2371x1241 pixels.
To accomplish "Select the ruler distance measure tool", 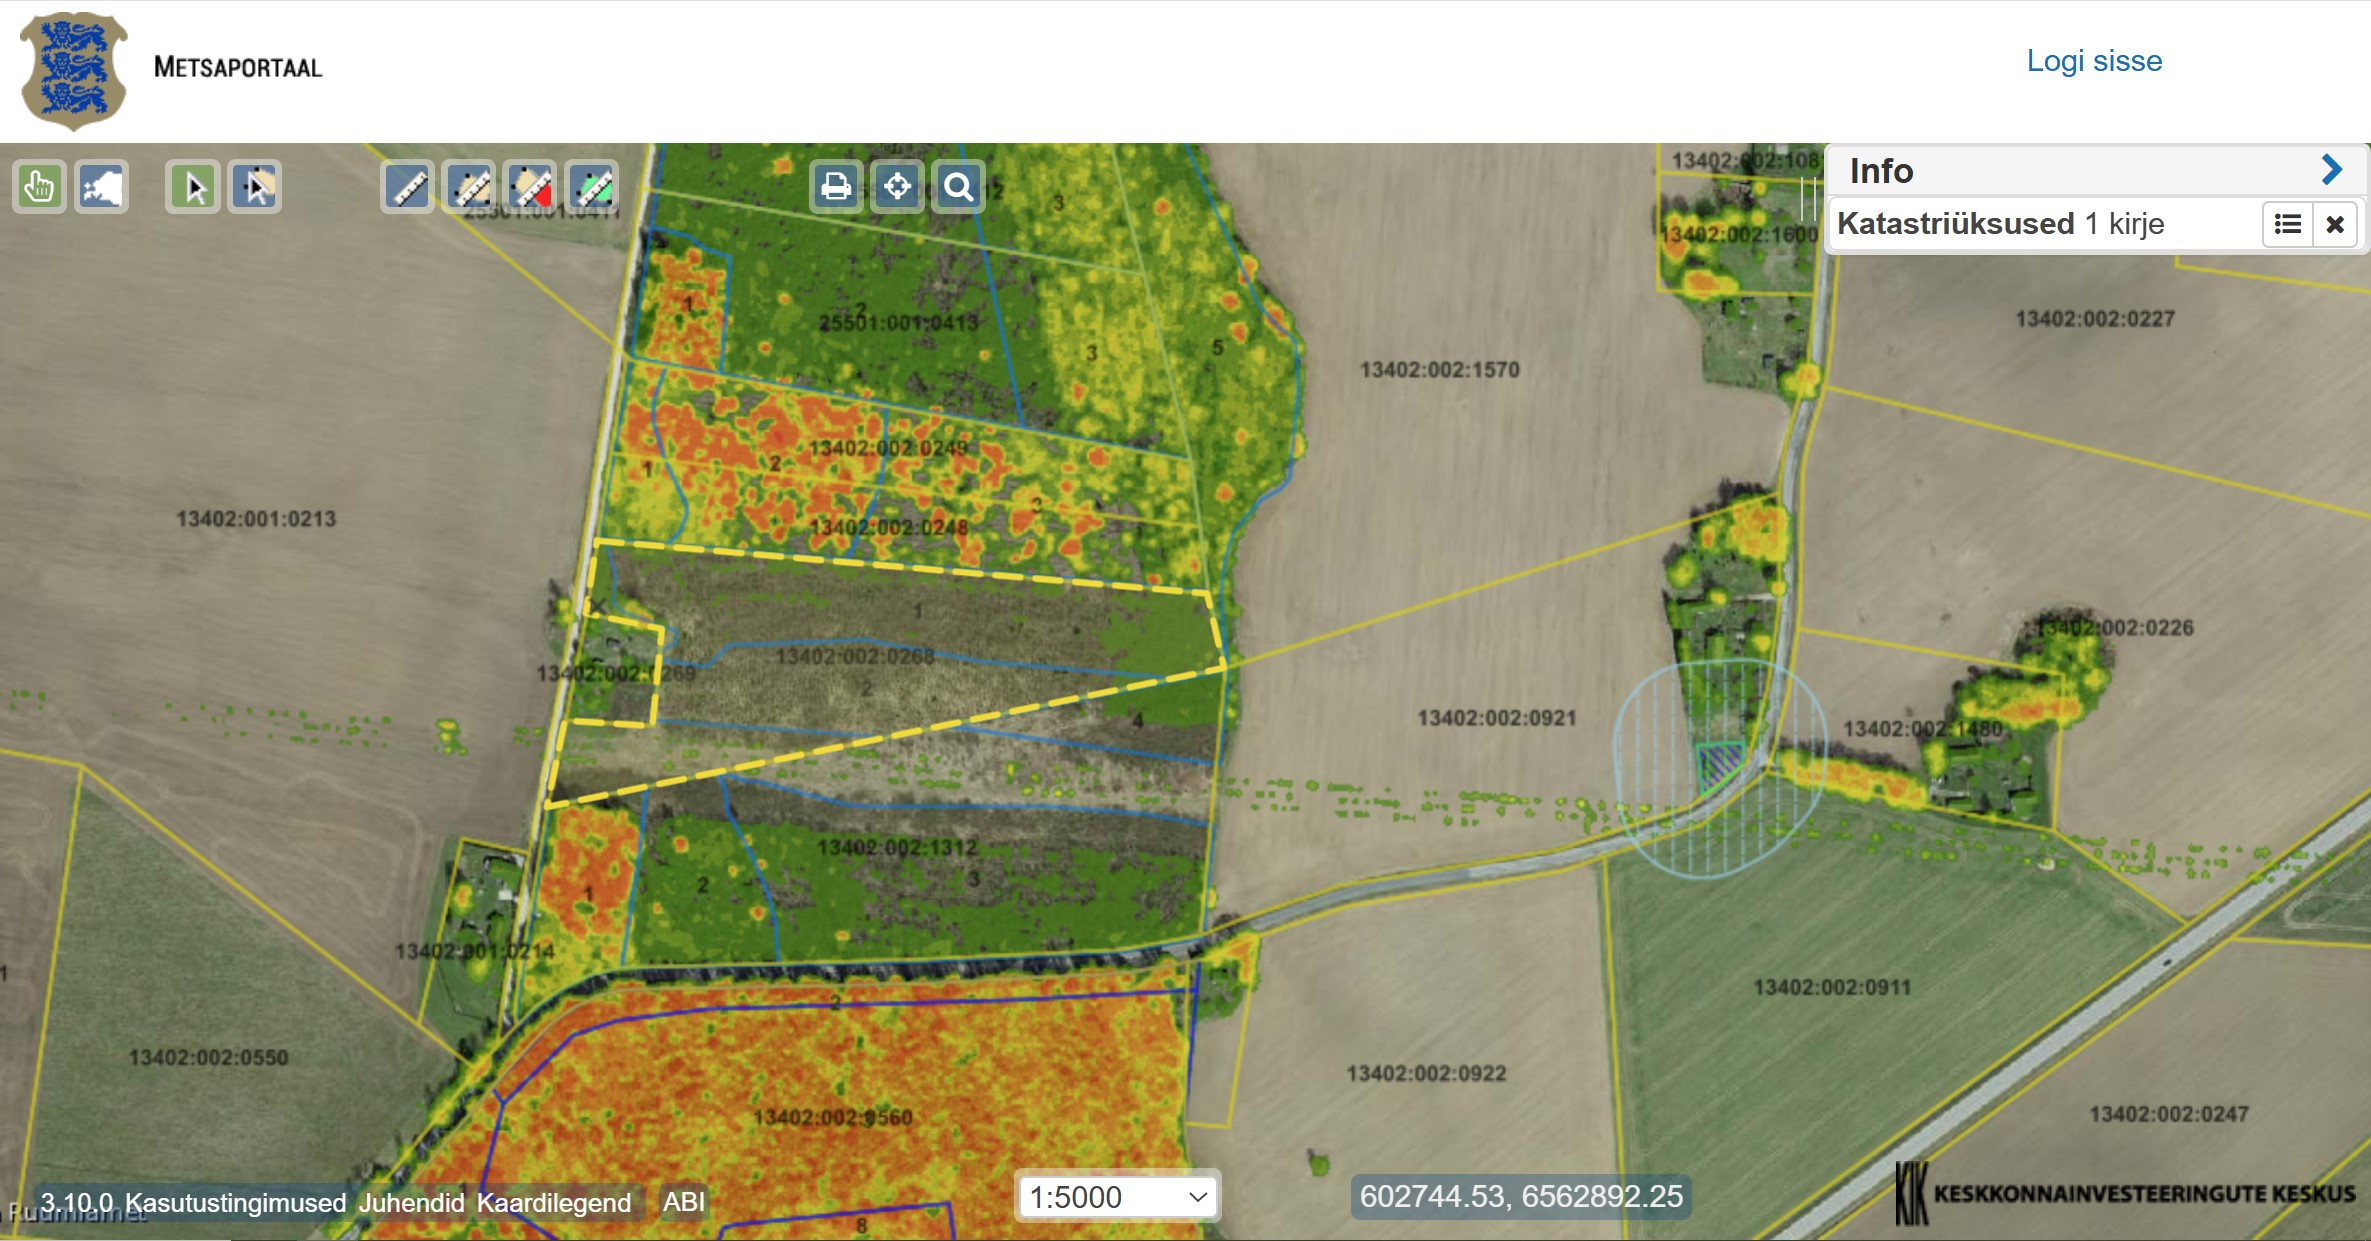I will tap(408, 187).
